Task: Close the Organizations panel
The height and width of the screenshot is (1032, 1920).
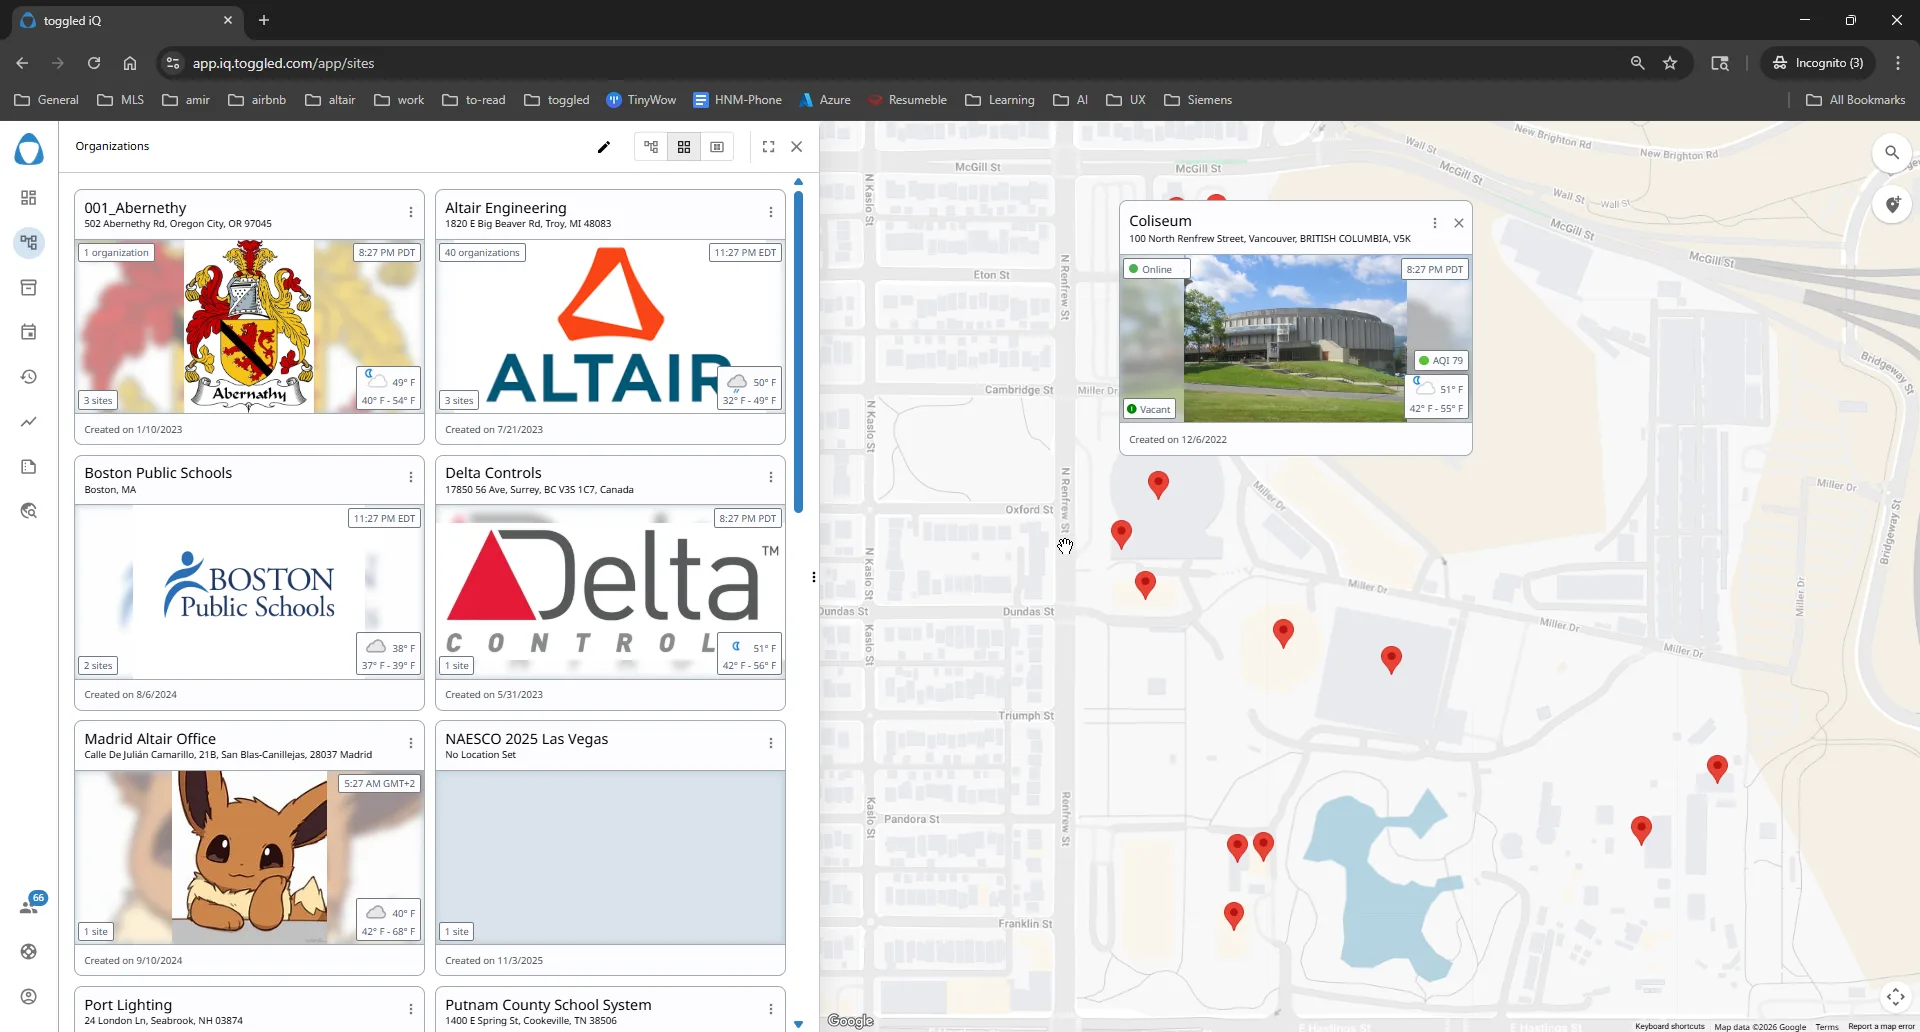Action: [x=797, y=147]
